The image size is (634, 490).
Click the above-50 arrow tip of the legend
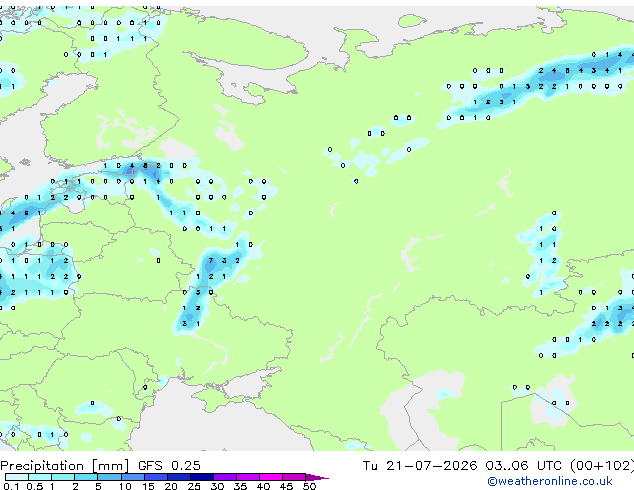pyautogui.click(x=317, y=477)
